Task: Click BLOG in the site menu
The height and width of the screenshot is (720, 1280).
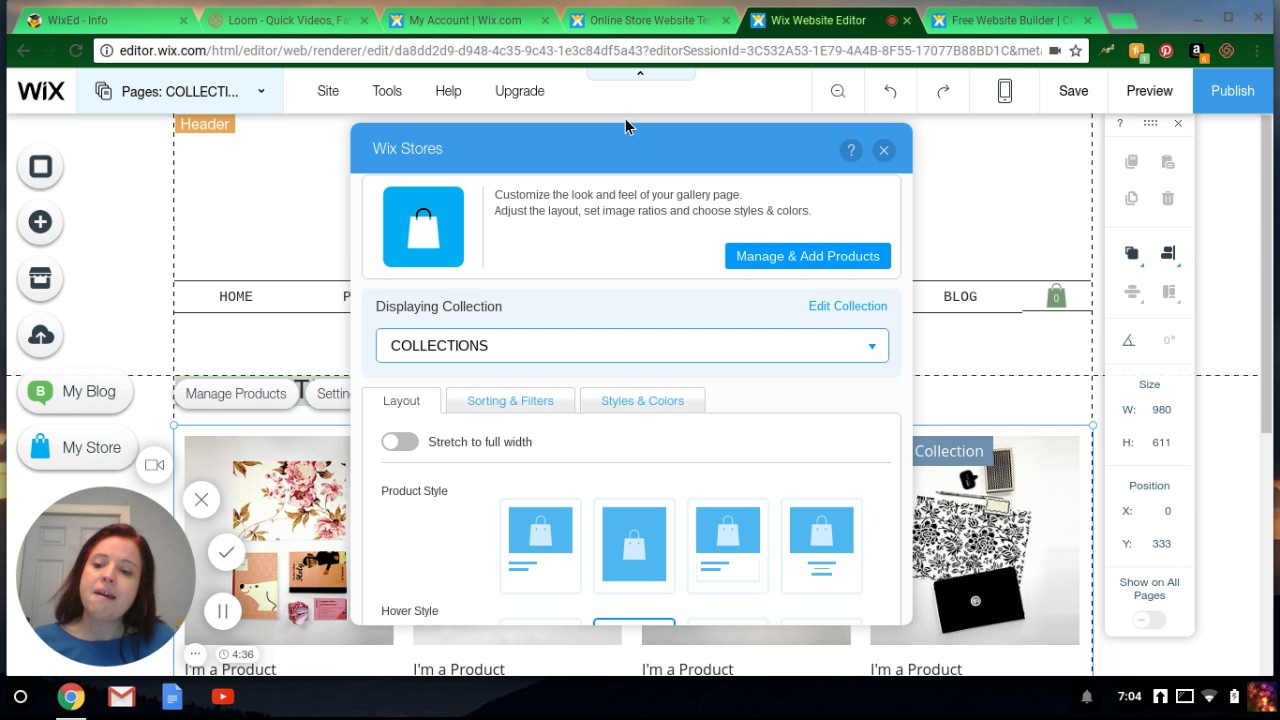Action: [960, 296]
